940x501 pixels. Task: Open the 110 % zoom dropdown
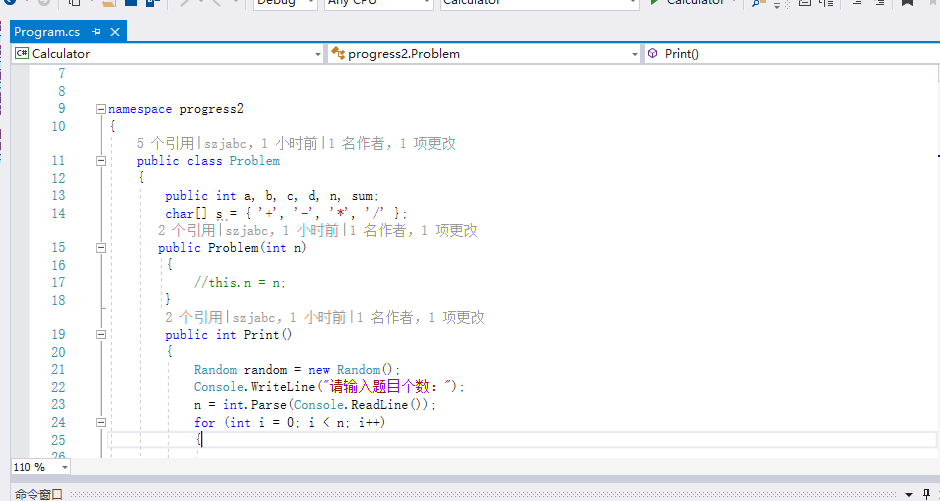(64, 467)
